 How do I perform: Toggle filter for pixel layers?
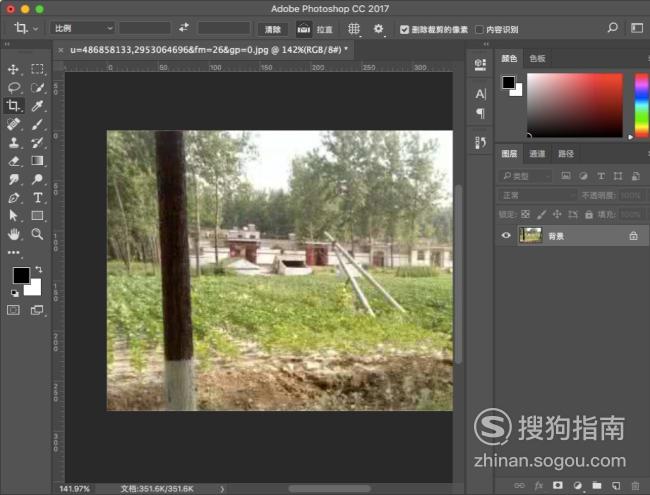[x=565, y=176]
